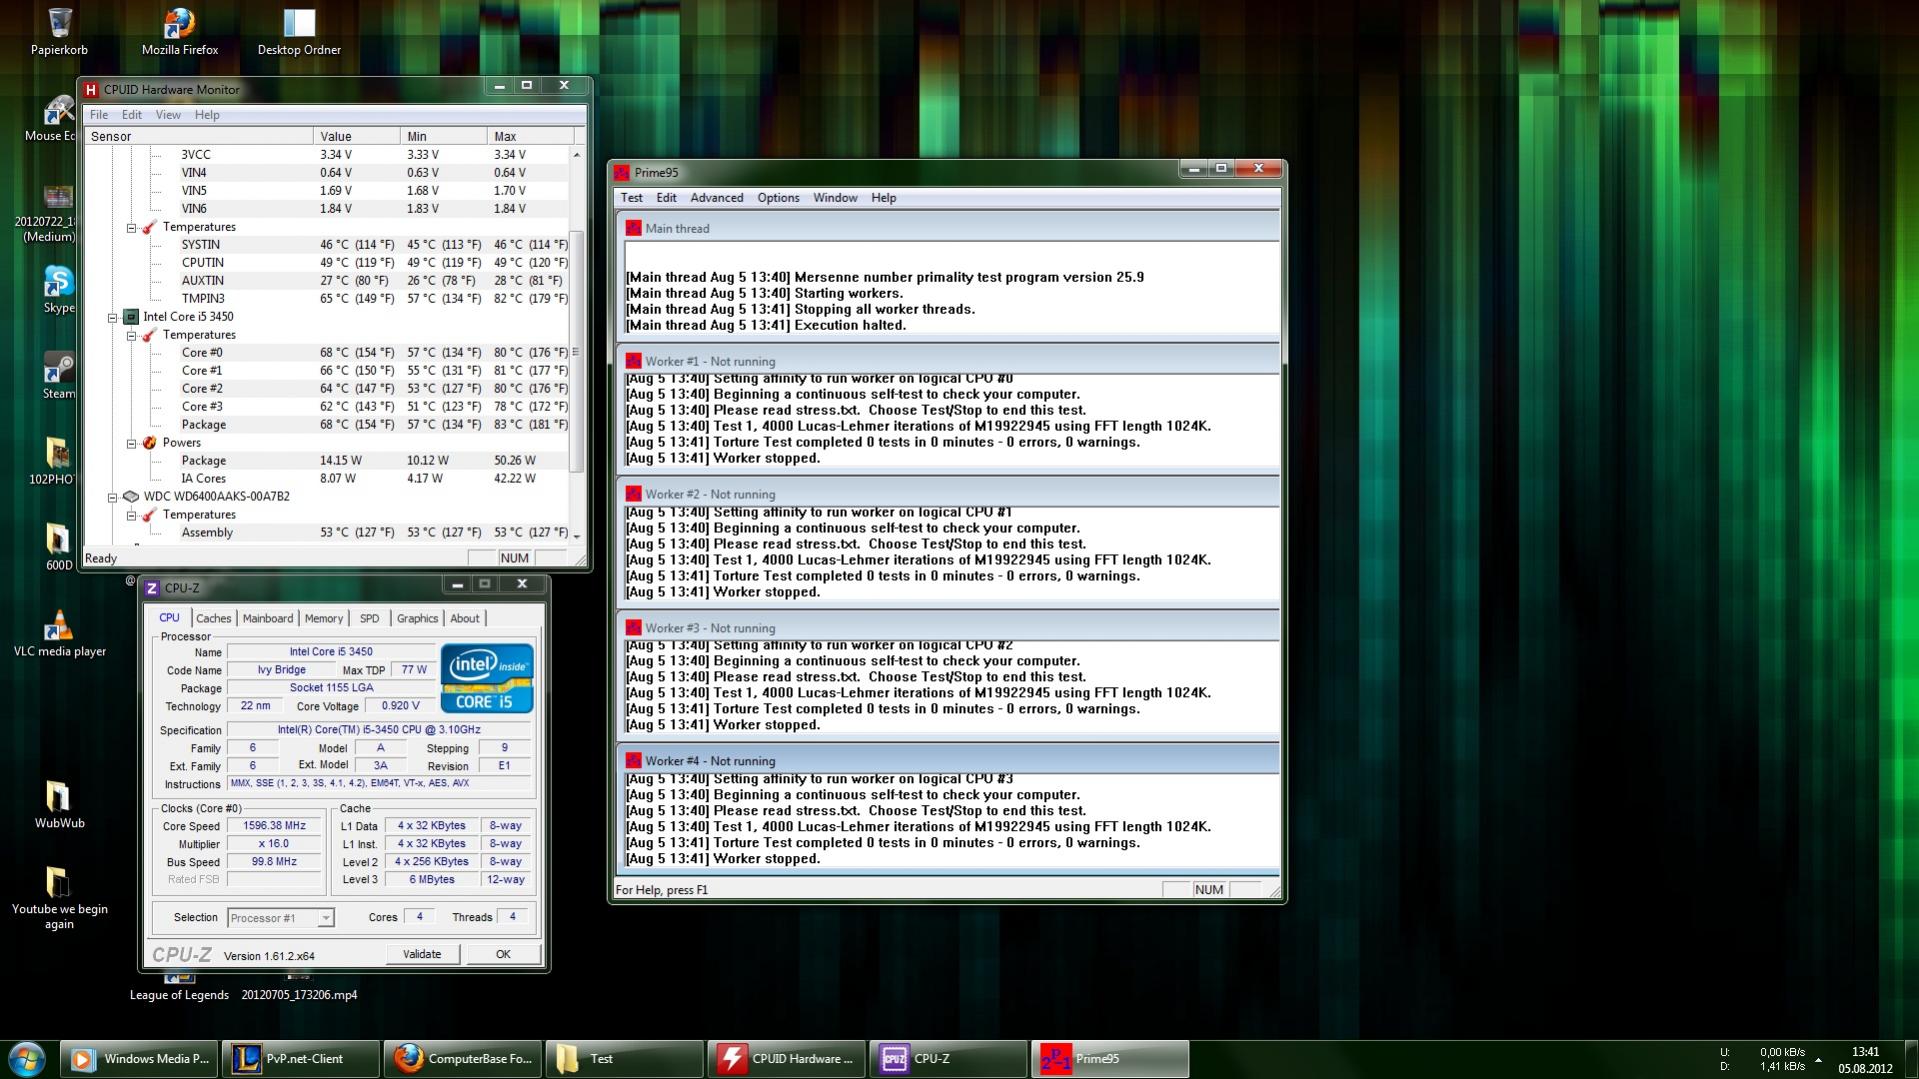Click the Hardware Monitor vertical scrollbar thumb

[576, 351]
